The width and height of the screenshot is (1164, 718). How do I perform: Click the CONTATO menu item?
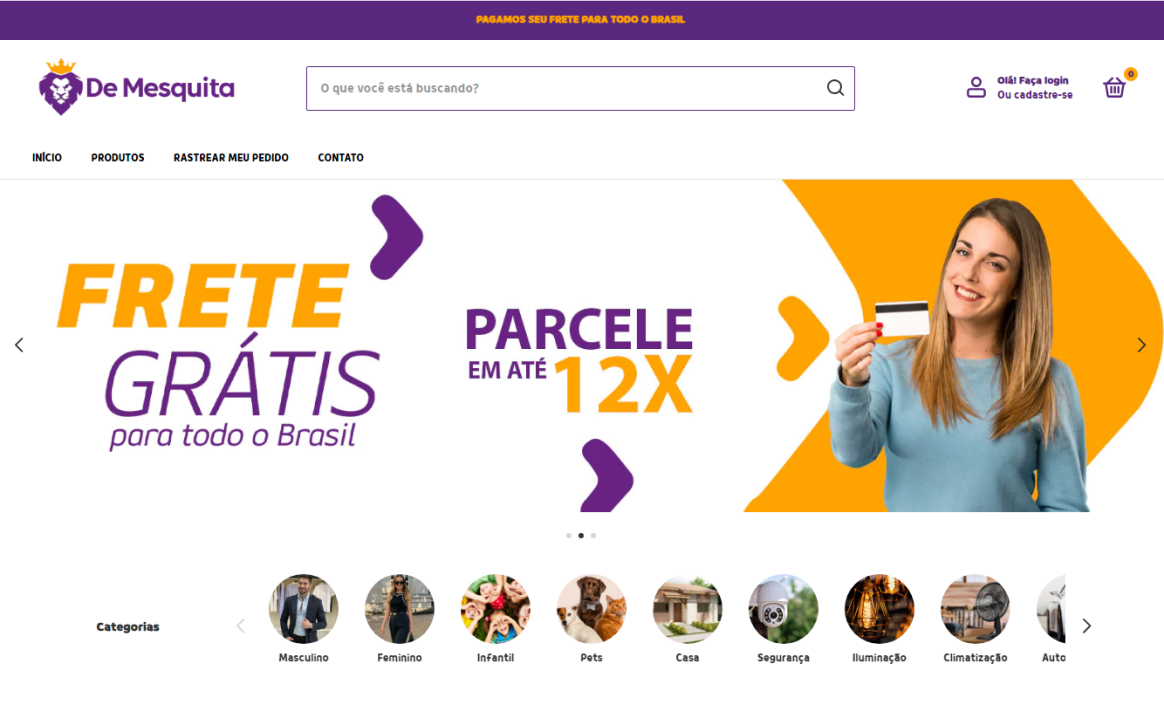(x=341, y=157)
